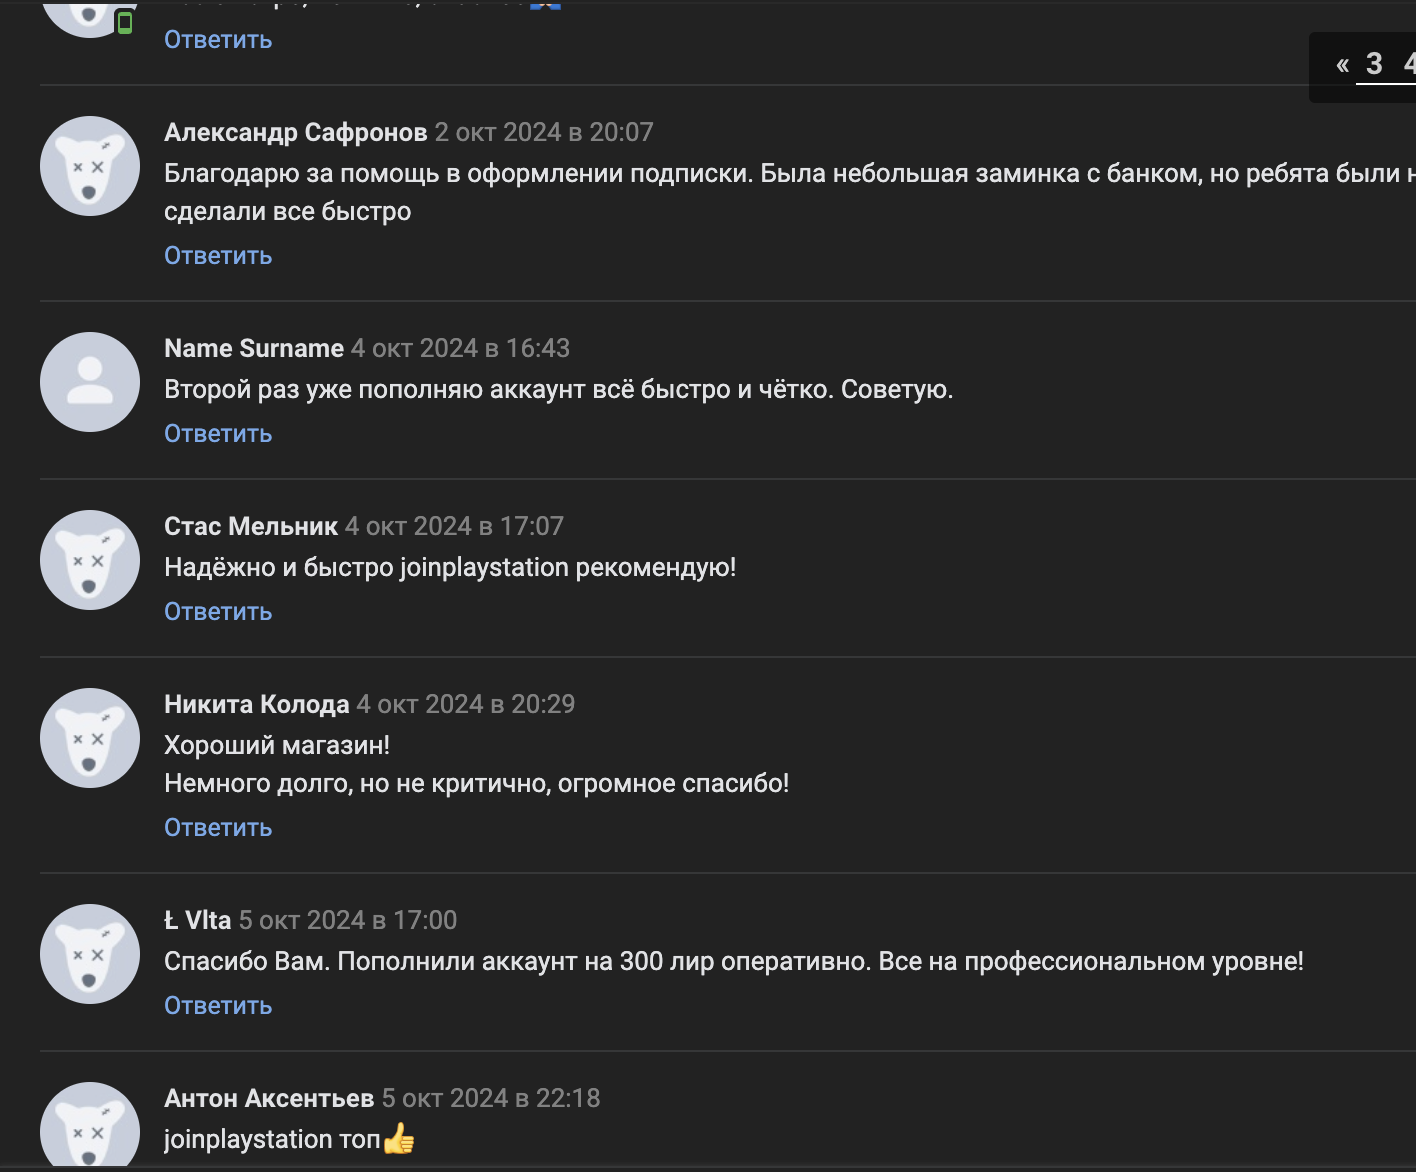Screen dimensions: 1416x1172
Task: Open Никита Колода's profile via name
Action: [x=257, y=704]
